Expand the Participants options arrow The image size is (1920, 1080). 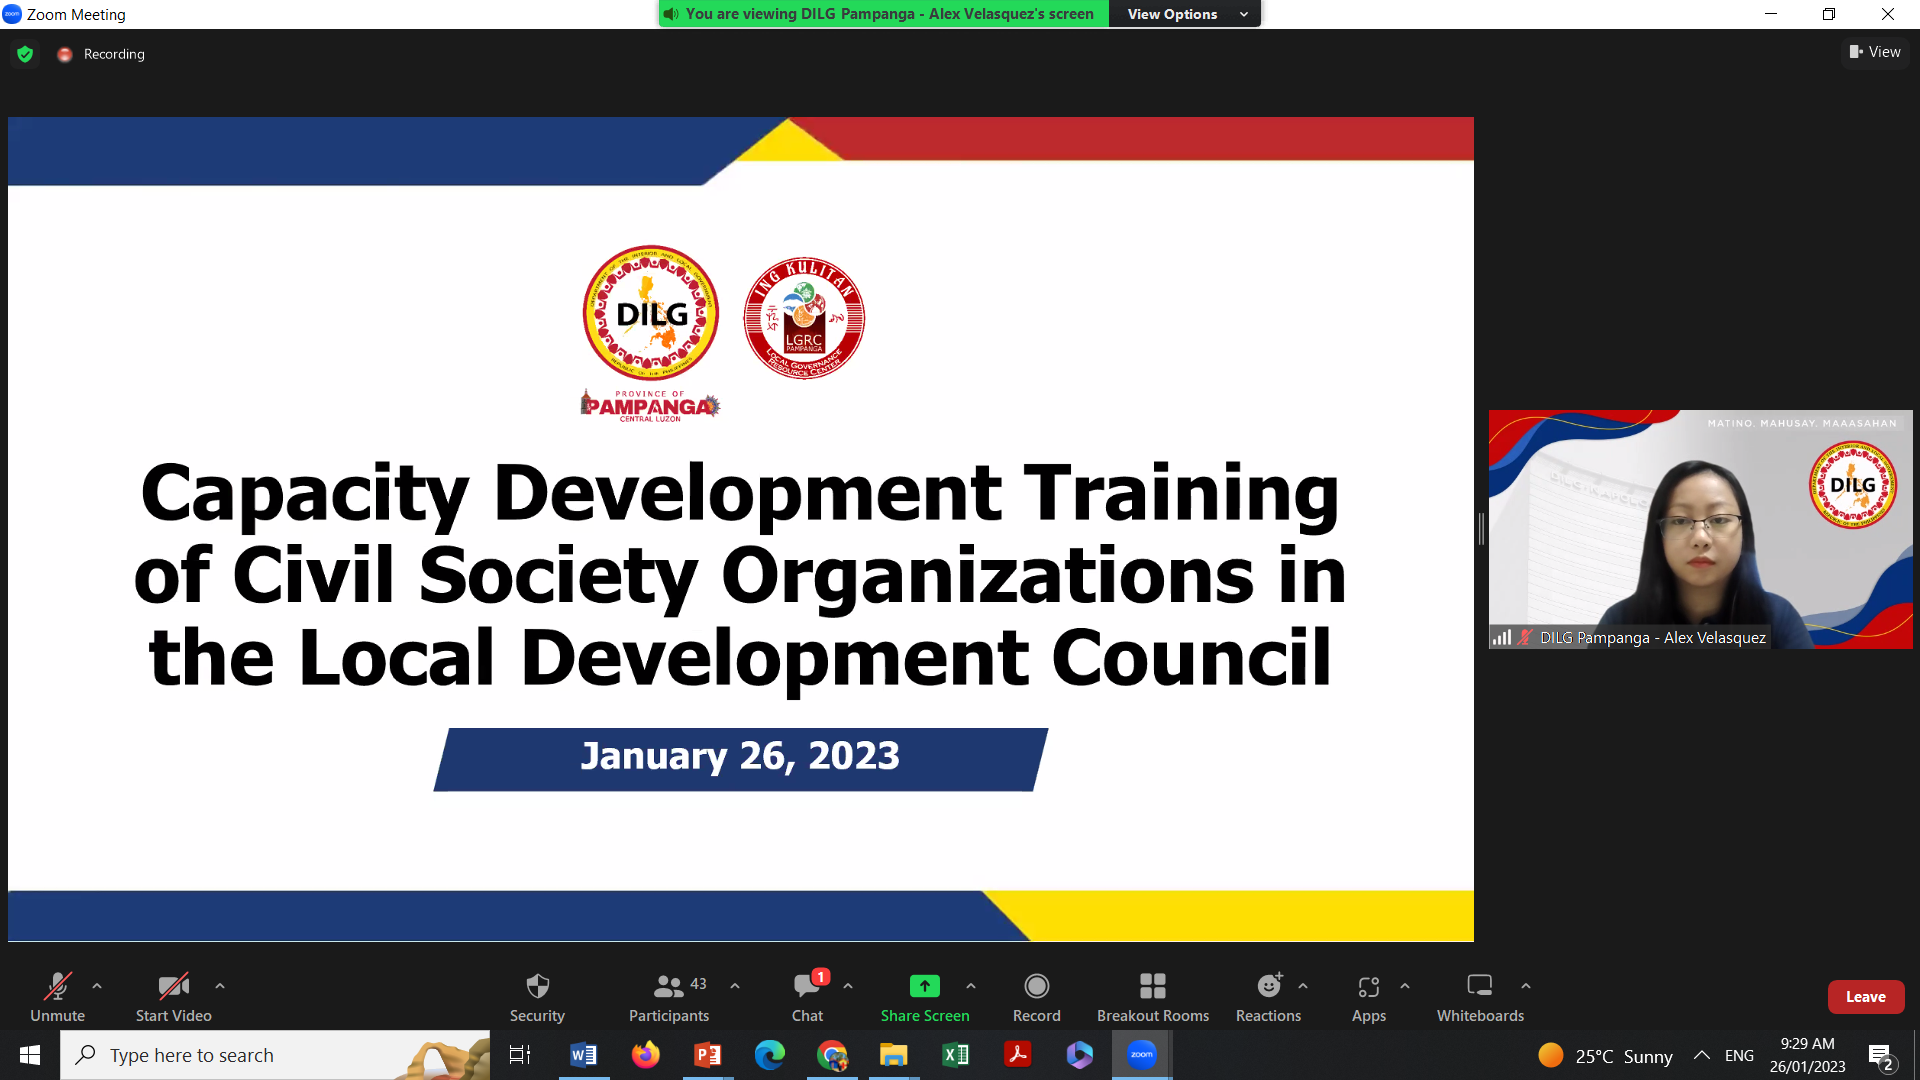(x=735, y=986)
